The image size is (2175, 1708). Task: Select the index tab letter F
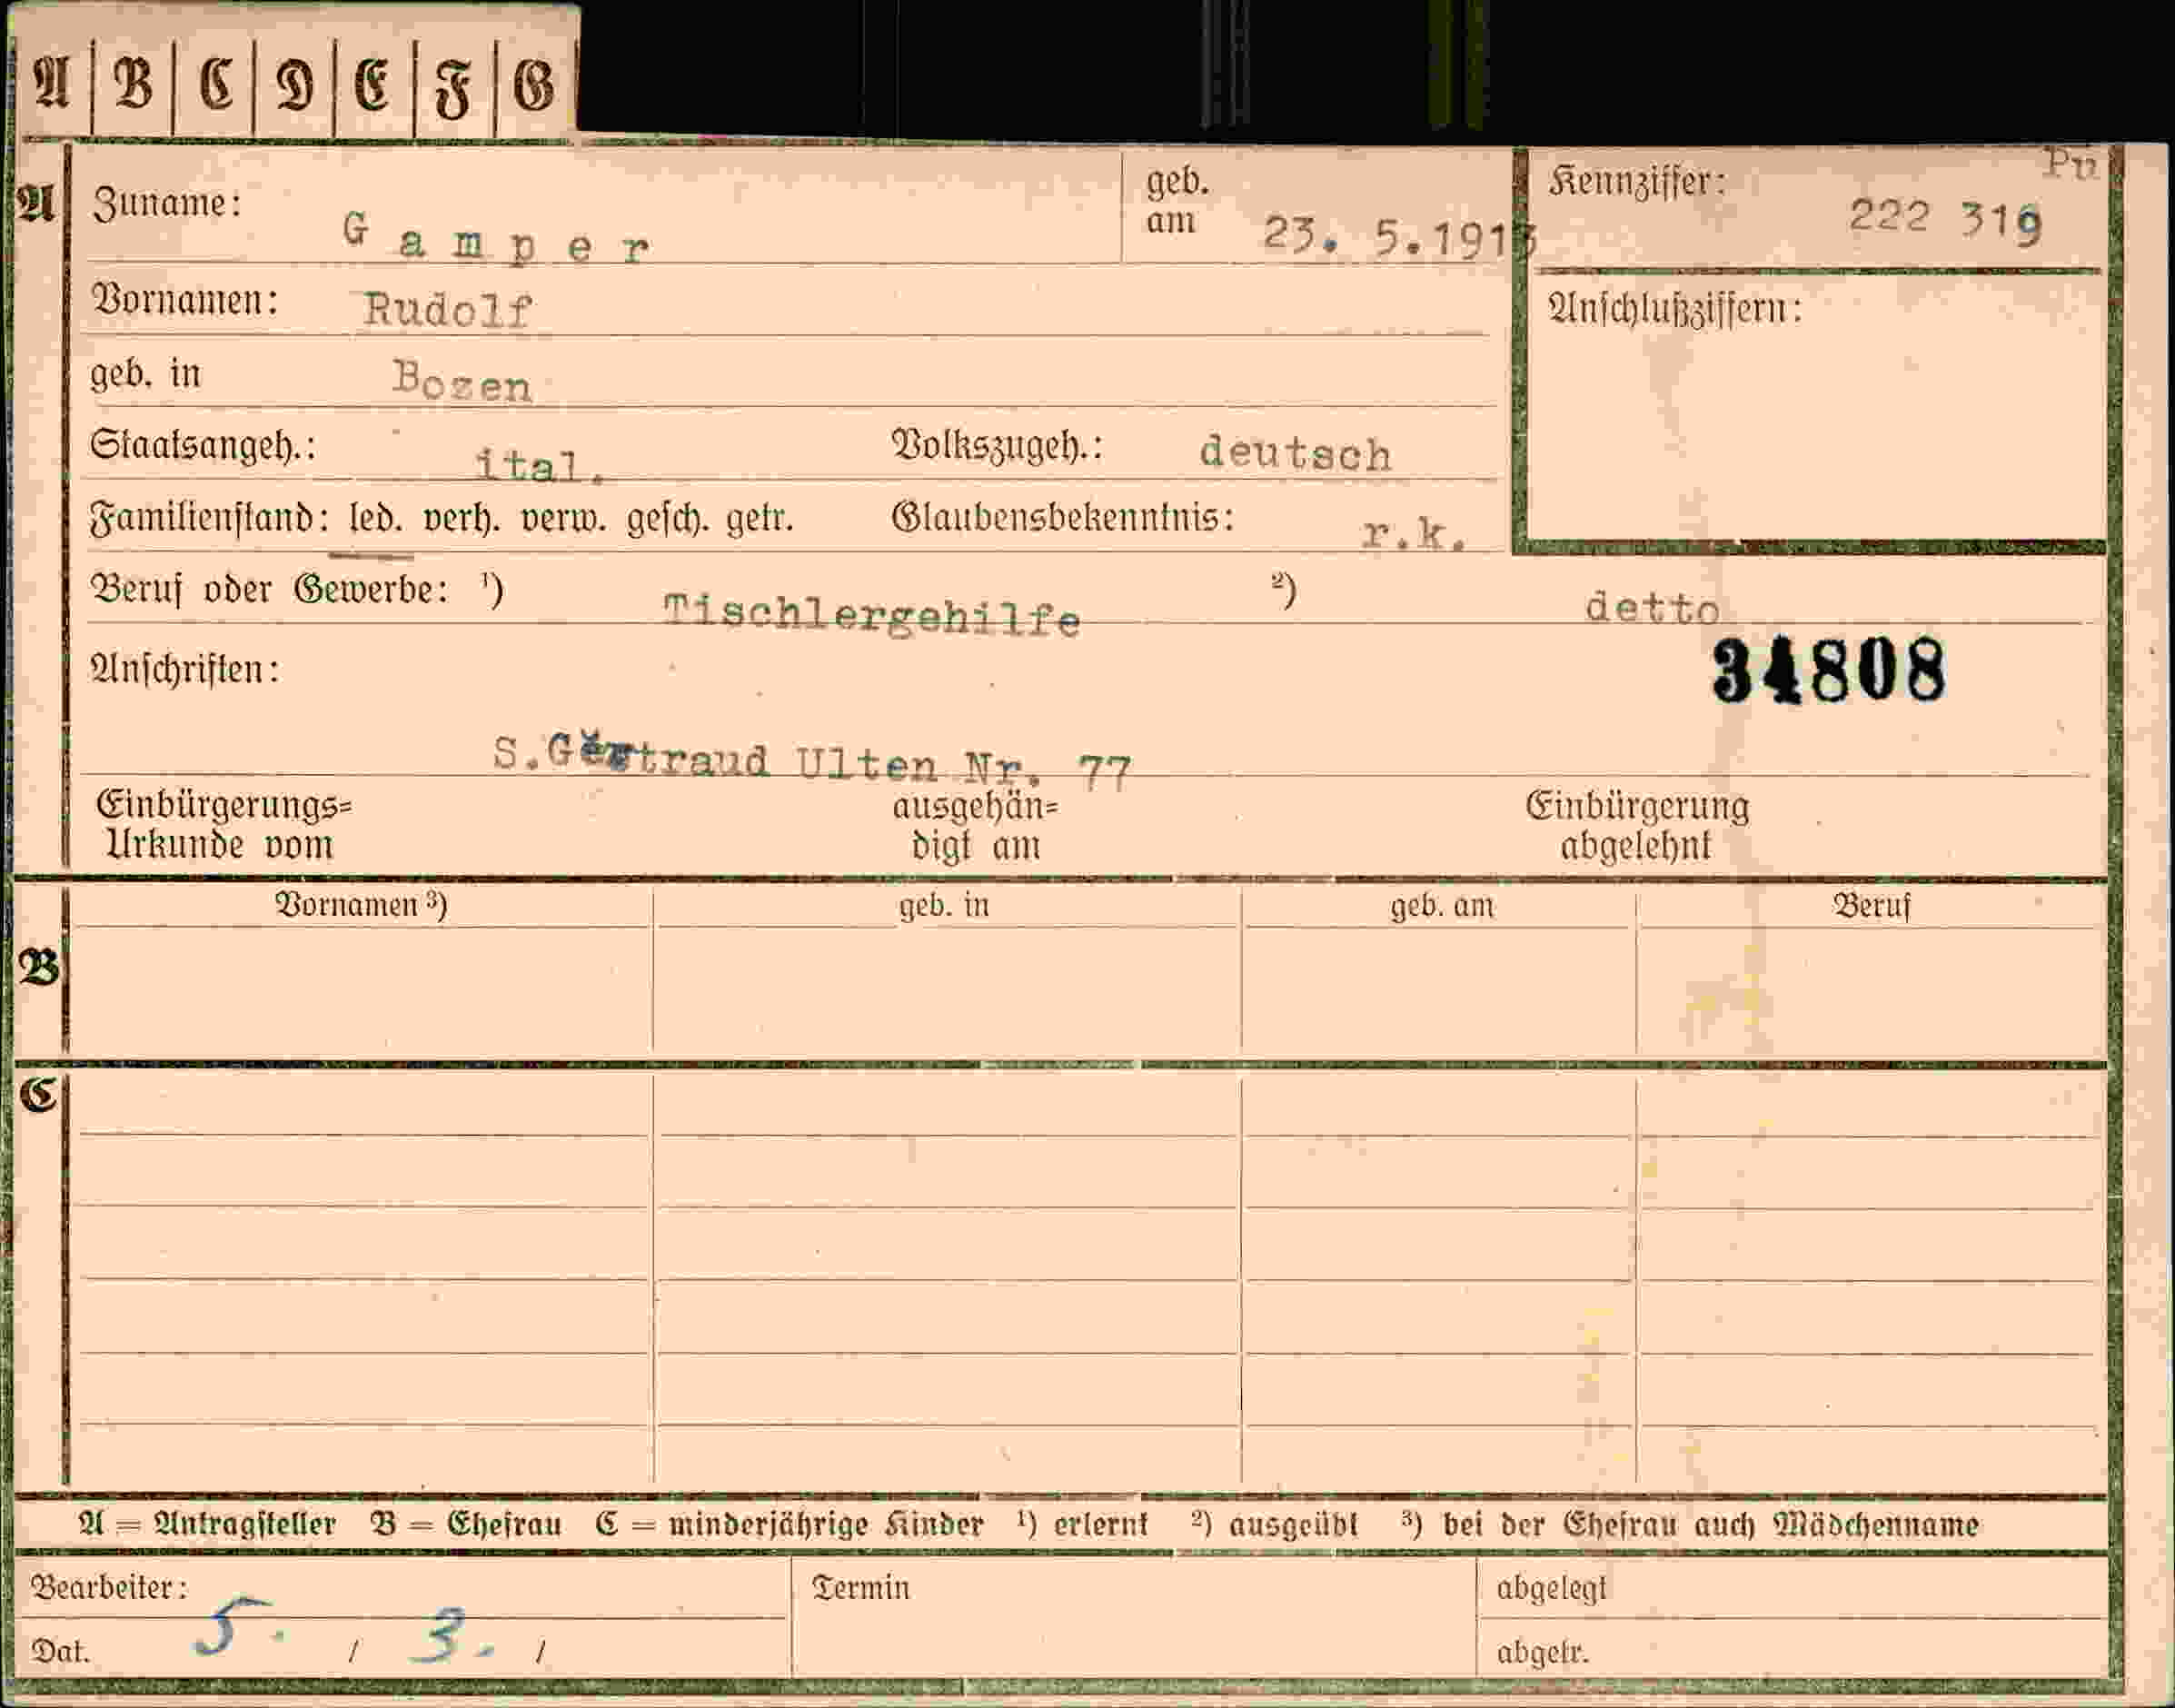[453, 90]
